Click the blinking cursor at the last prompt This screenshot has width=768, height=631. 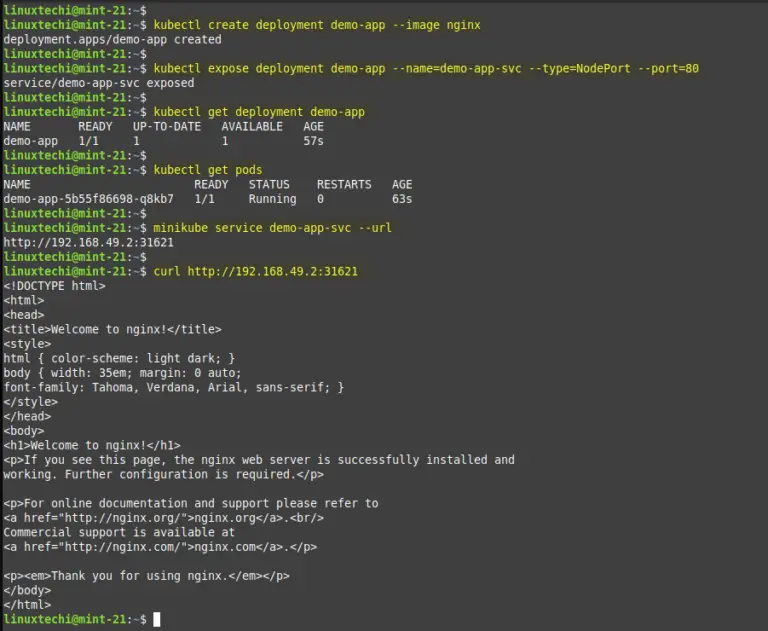click(x=157, y=619)
